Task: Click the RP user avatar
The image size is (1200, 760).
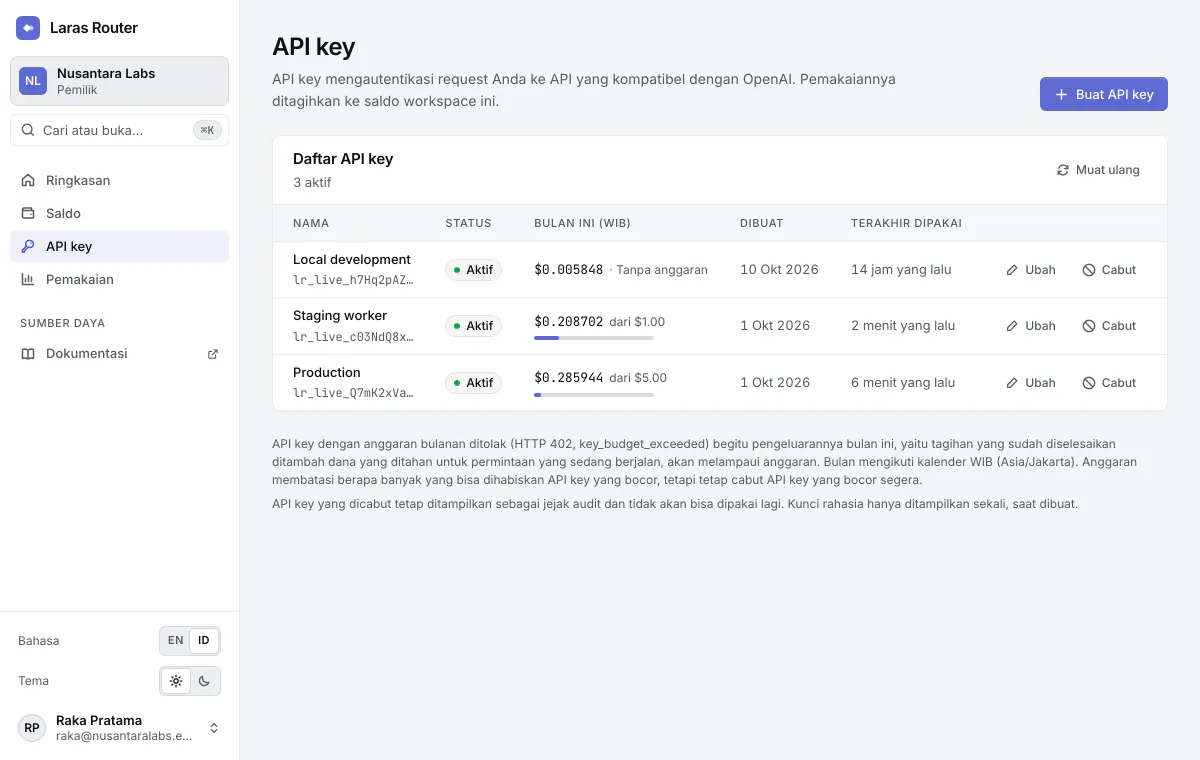Action: click(32, 728)
